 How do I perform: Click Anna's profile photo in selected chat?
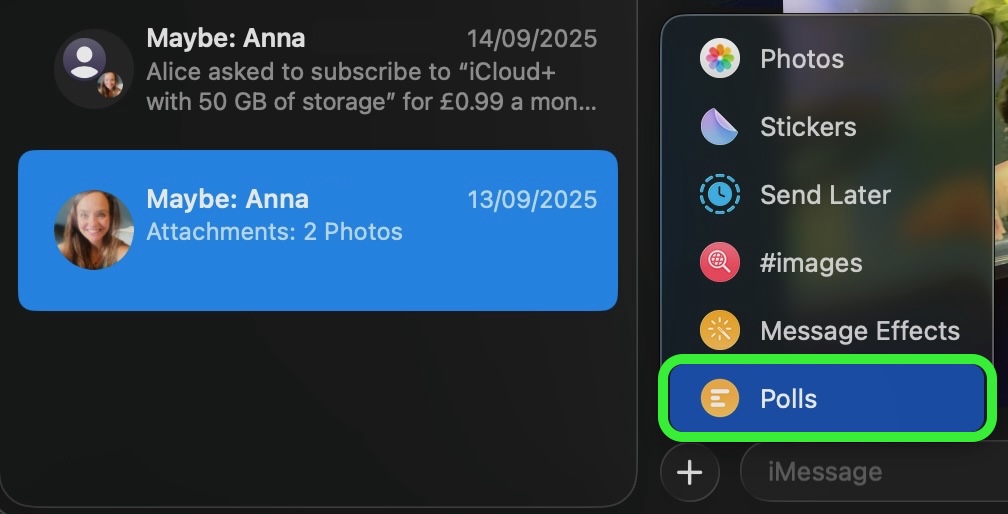[x=94, y=230]
